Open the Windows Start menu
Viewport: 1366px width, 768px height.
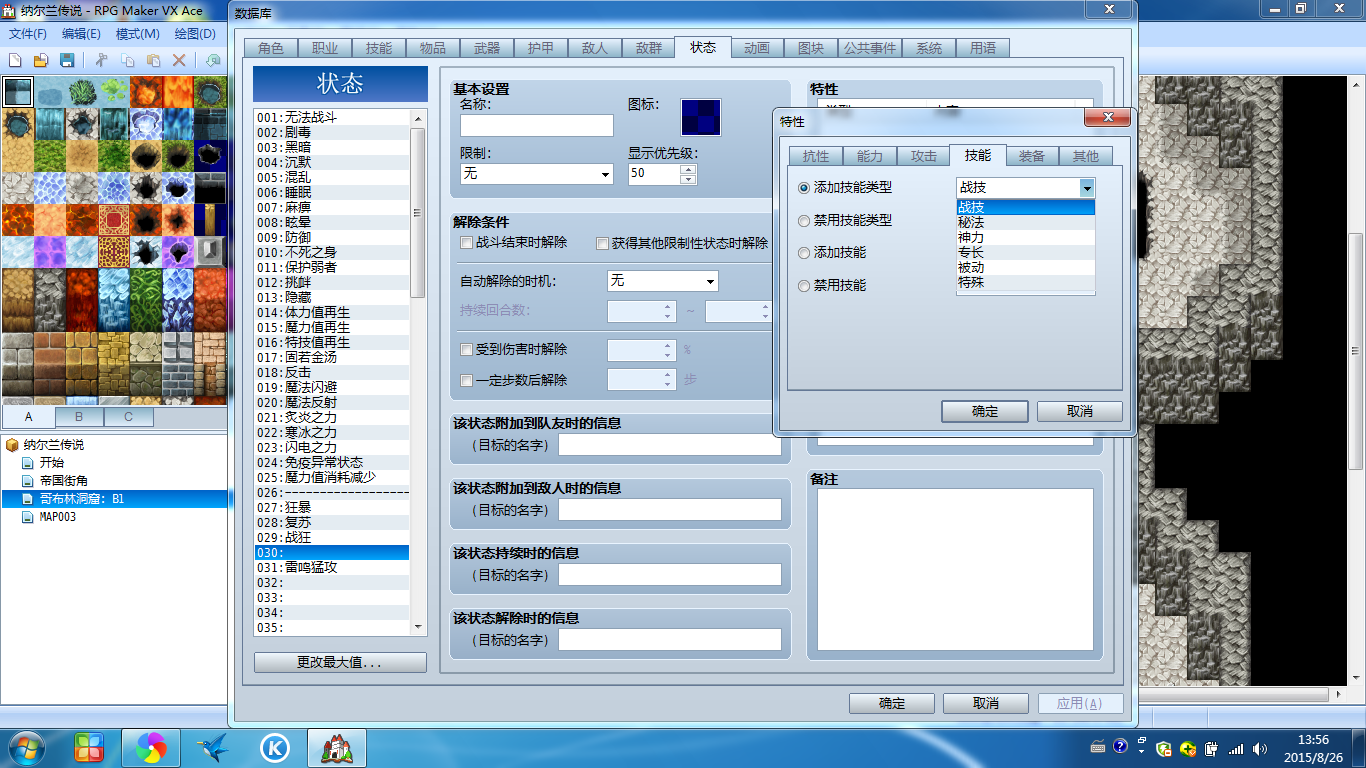[25, 747]
